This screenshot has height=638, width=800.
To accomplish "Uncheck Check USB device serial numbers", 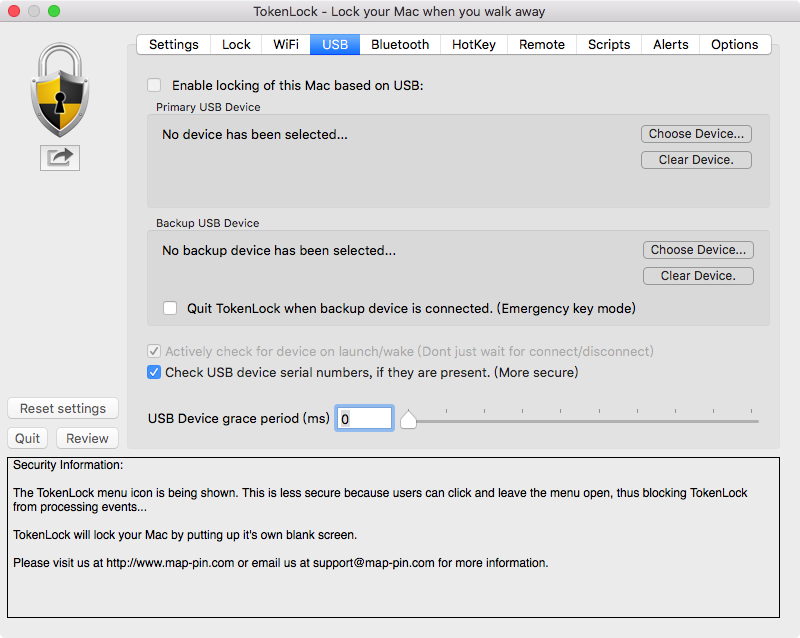I will coord(154,372).
